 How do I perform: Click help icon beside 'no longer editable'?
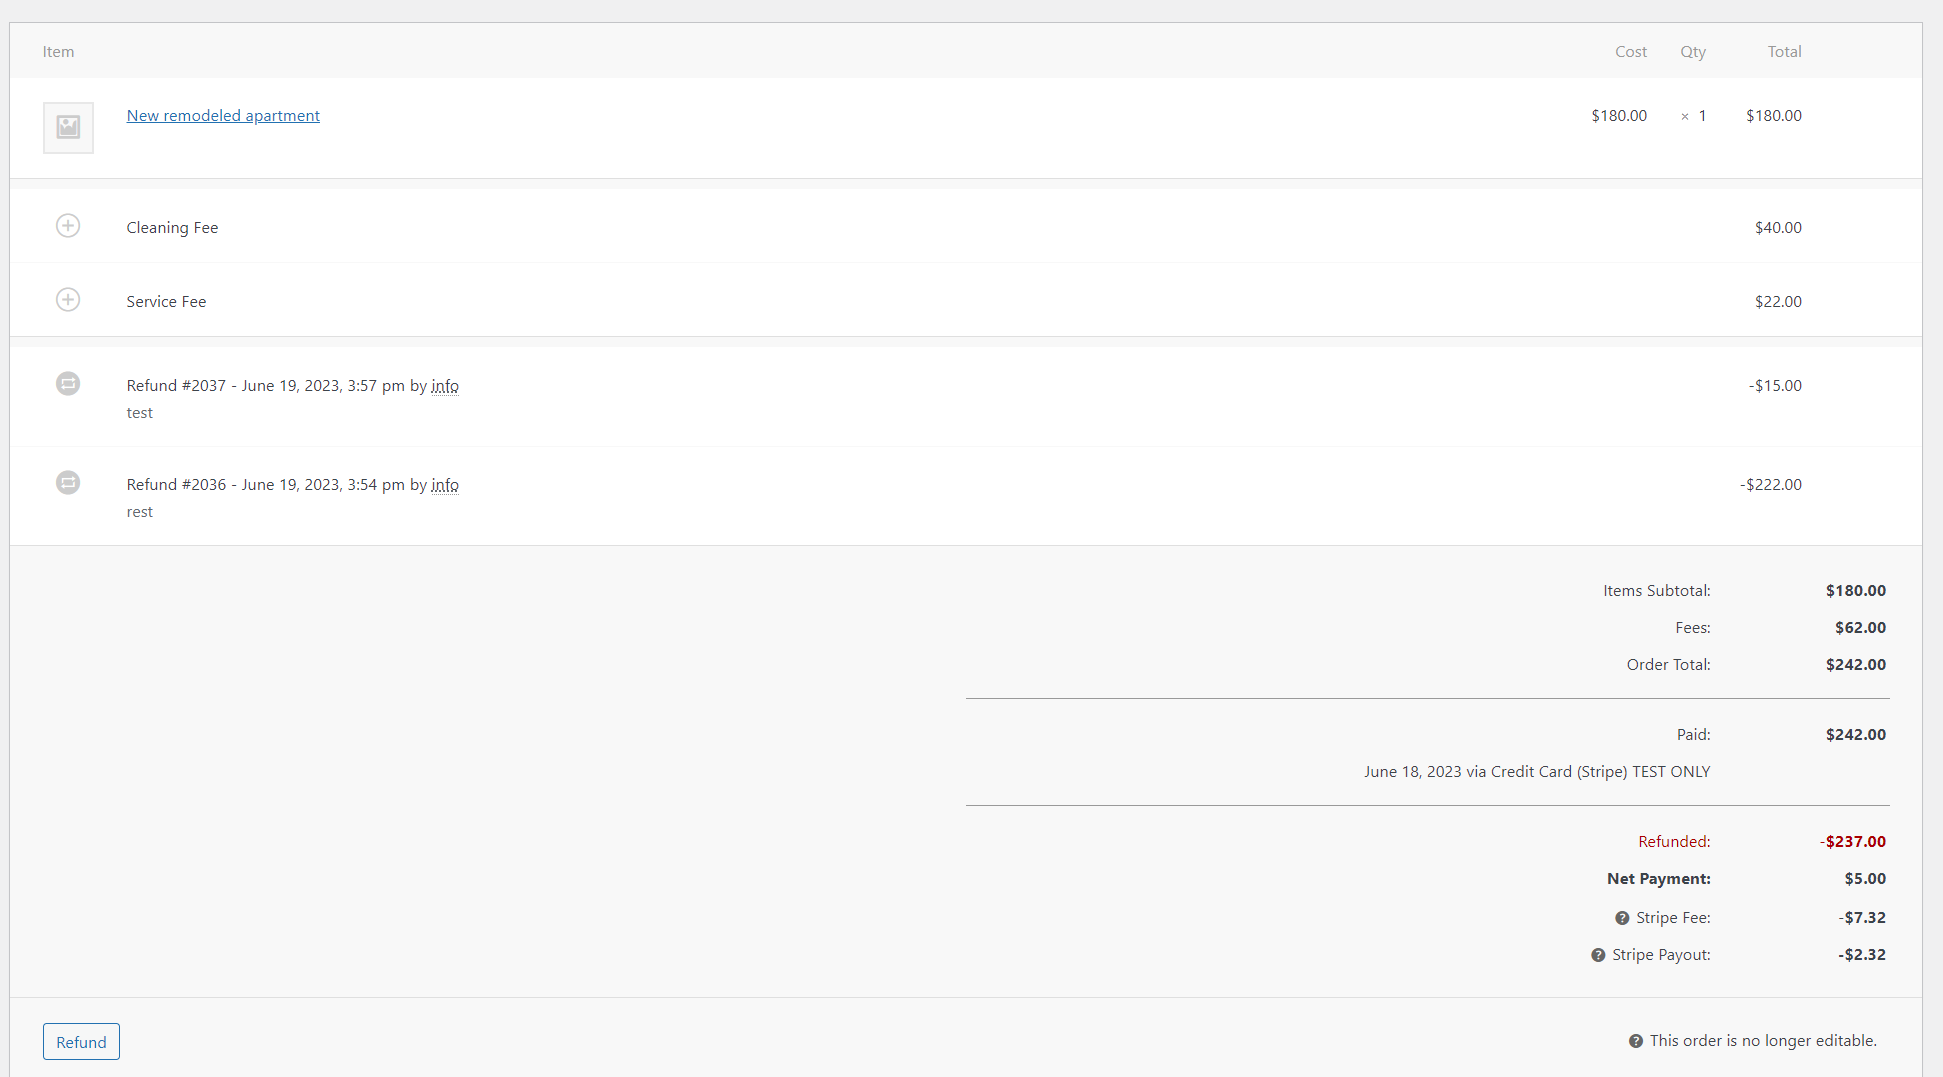click(x=1636, y=1041)
